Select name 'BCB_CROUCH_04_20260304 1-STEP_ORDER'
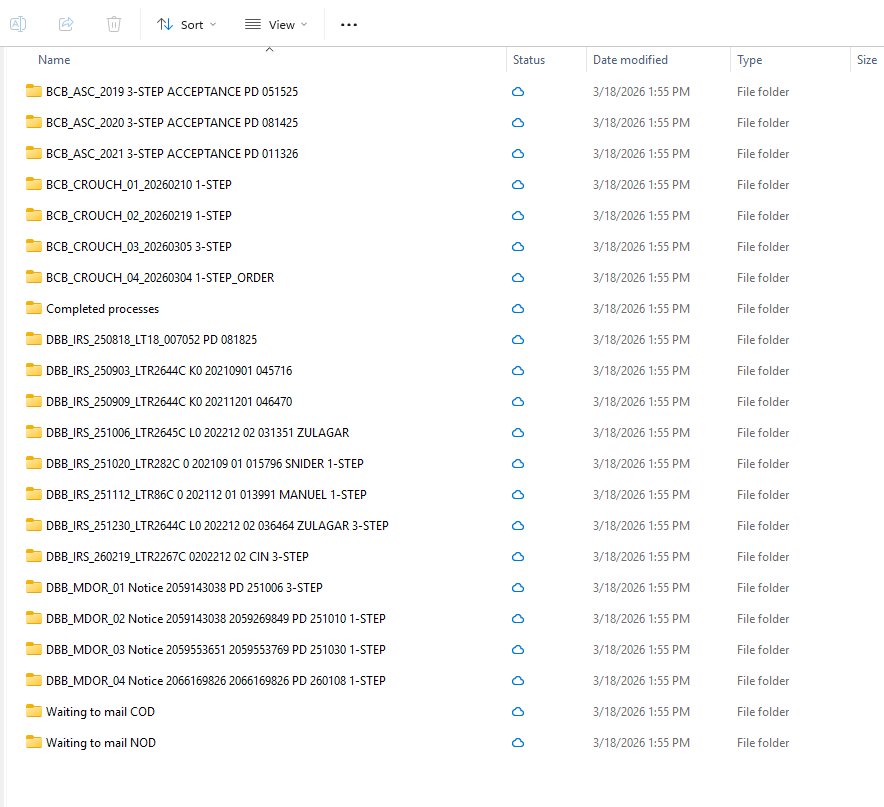 click(160, 277)
